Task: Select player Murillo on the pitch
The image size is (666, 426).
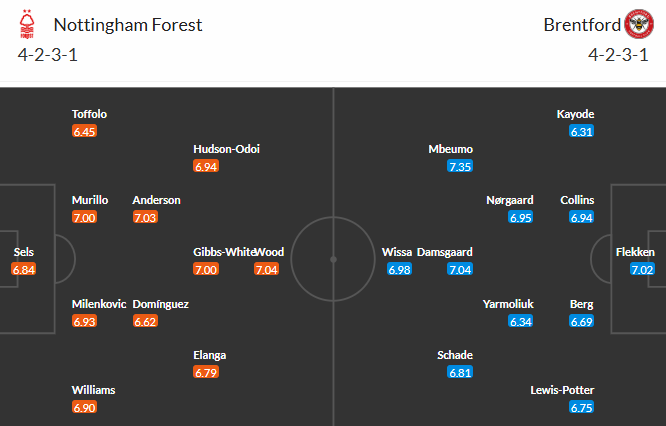Action: [90, 200]
